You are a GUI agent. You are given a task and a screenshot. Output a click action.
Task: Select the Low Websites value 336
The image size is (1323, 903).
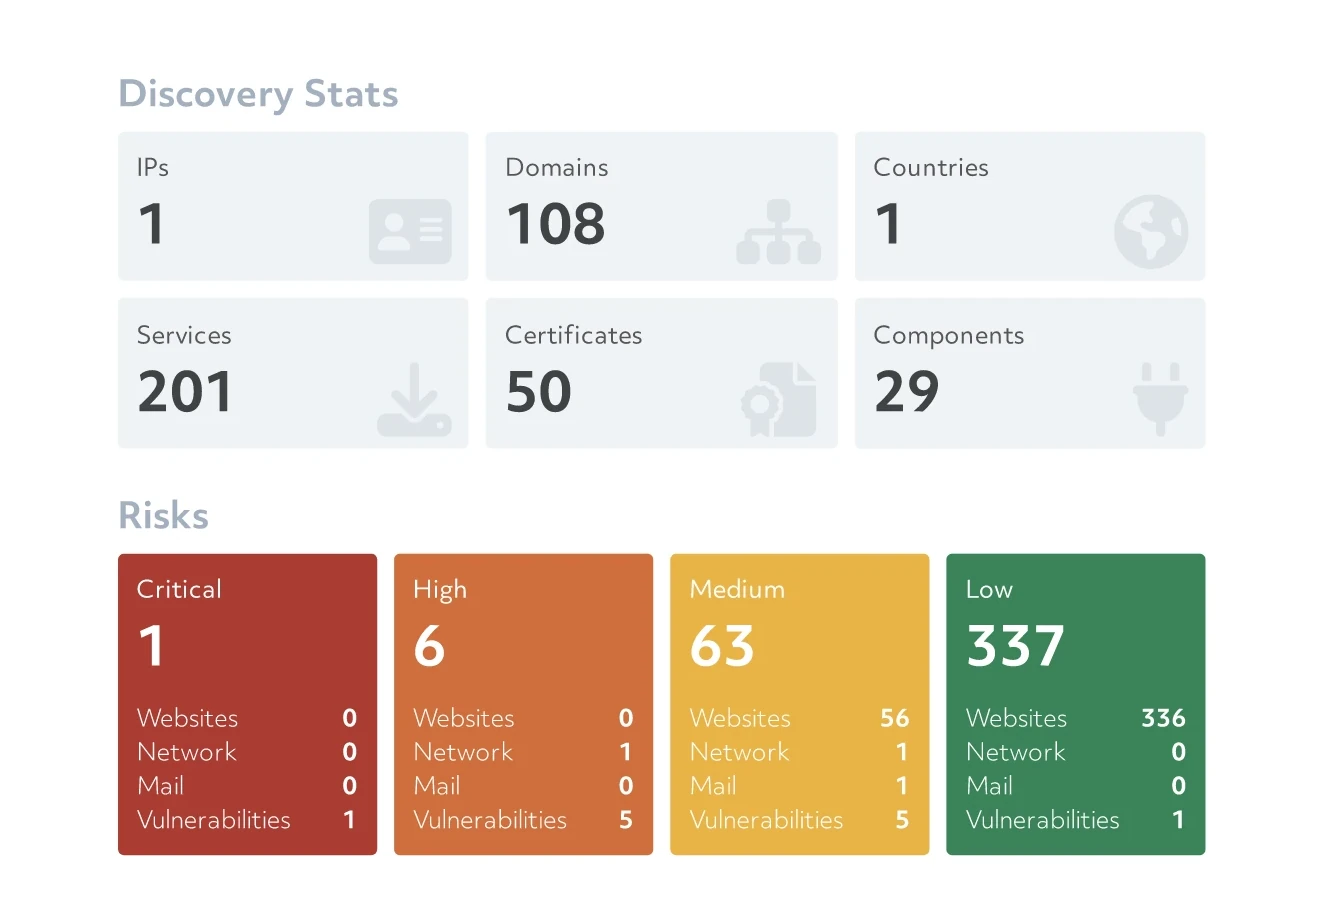pyautogui.click(x=1164, y=718)
